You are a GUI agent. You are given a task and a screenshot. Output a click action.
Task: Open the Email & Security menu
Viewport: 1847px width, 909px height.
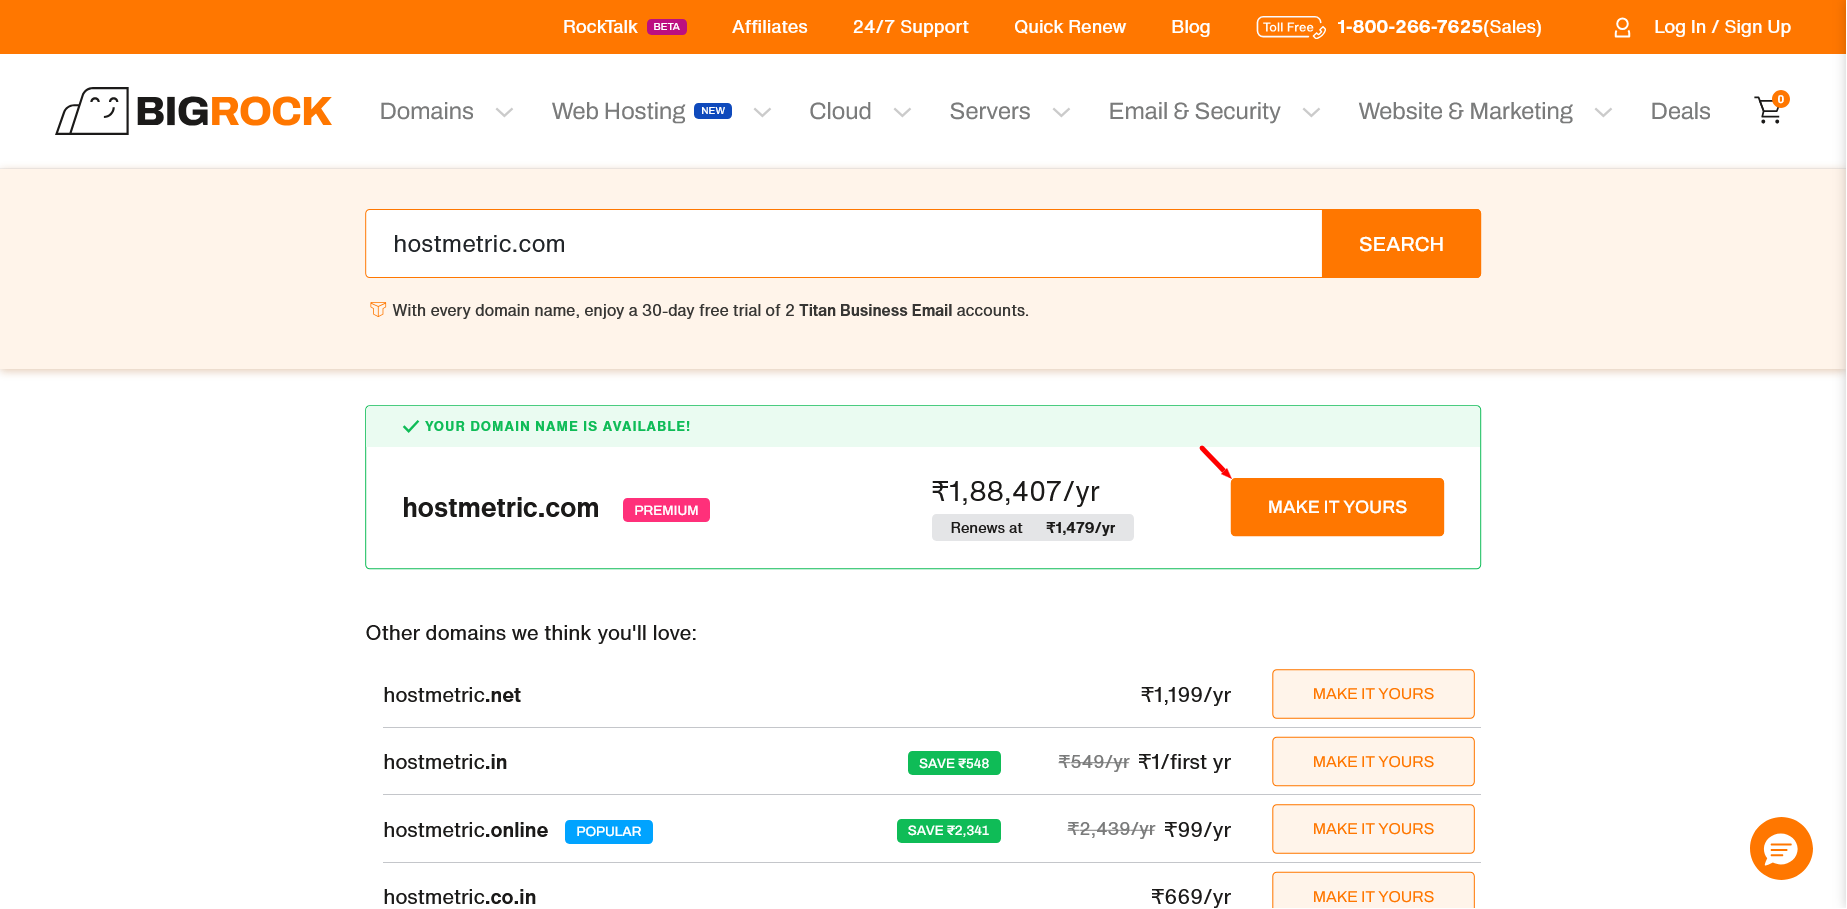click(x=1194, y=111)
